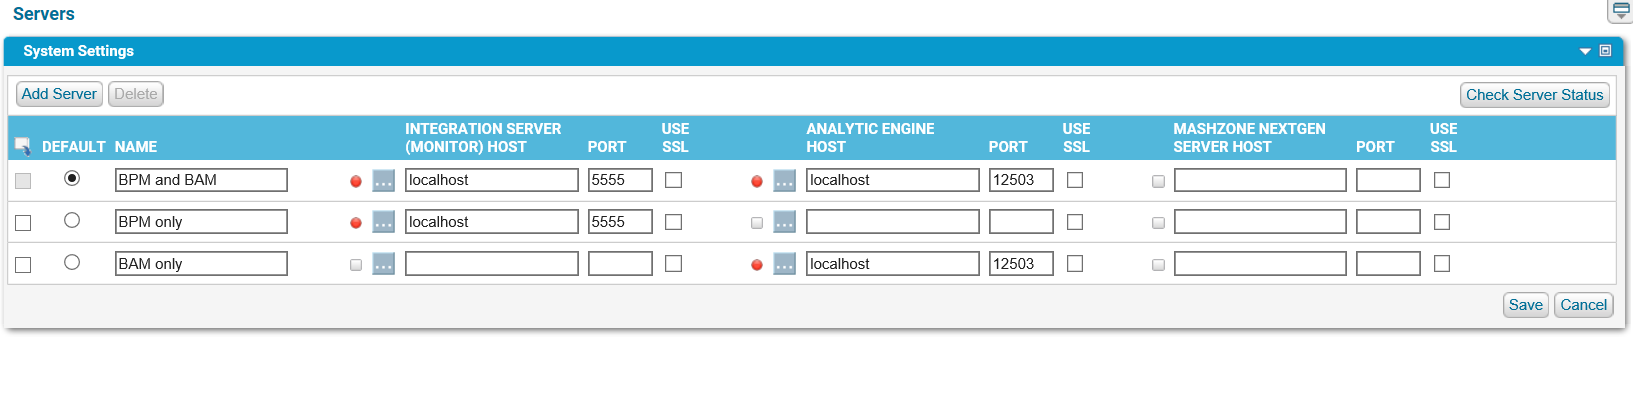The width and height of the screenshot is (1633, 406).
Task: Click empty Integration Server host for BAM only
Action: 492,264
